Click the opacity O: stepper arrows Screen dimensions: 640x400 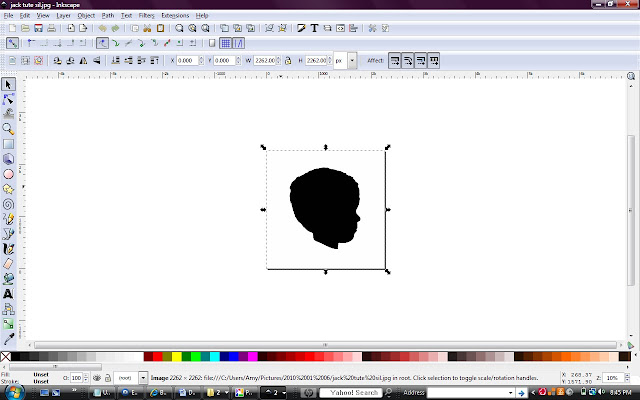coord(86,378)
